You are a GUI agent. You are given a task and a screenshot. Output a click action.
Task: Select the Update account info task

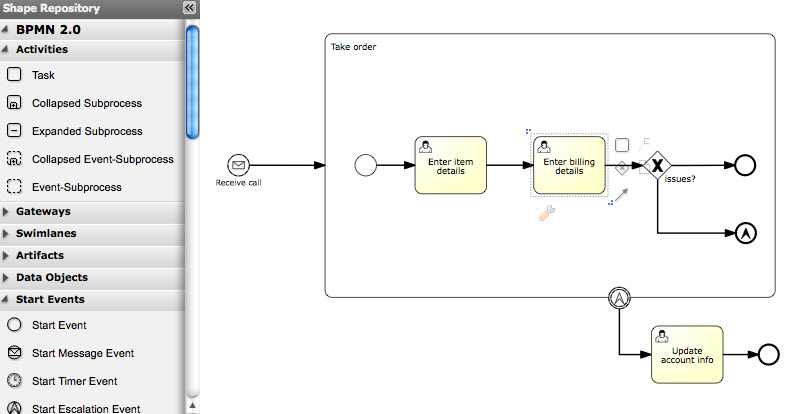(x=686, y=354)
